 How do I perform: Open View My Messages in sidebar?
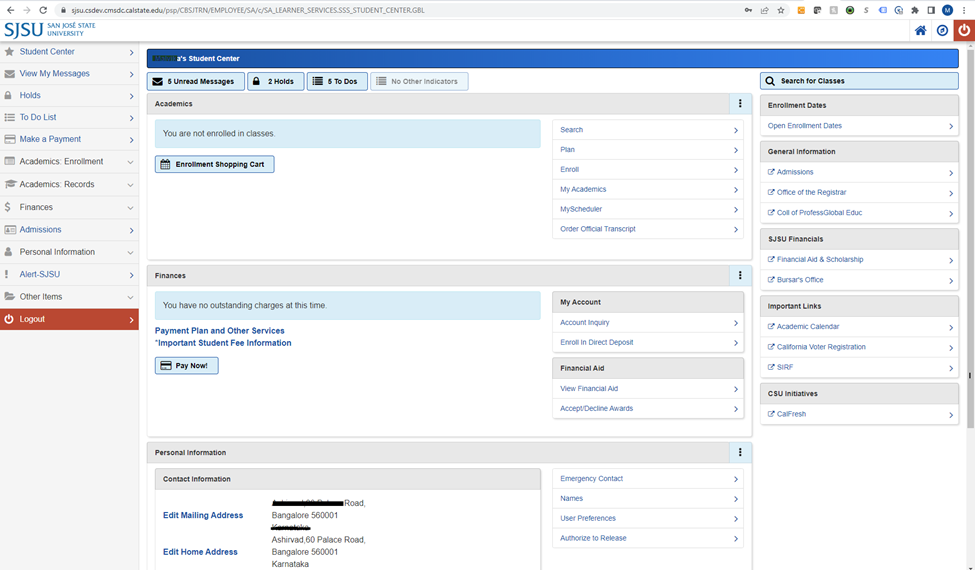pos(69,73)
